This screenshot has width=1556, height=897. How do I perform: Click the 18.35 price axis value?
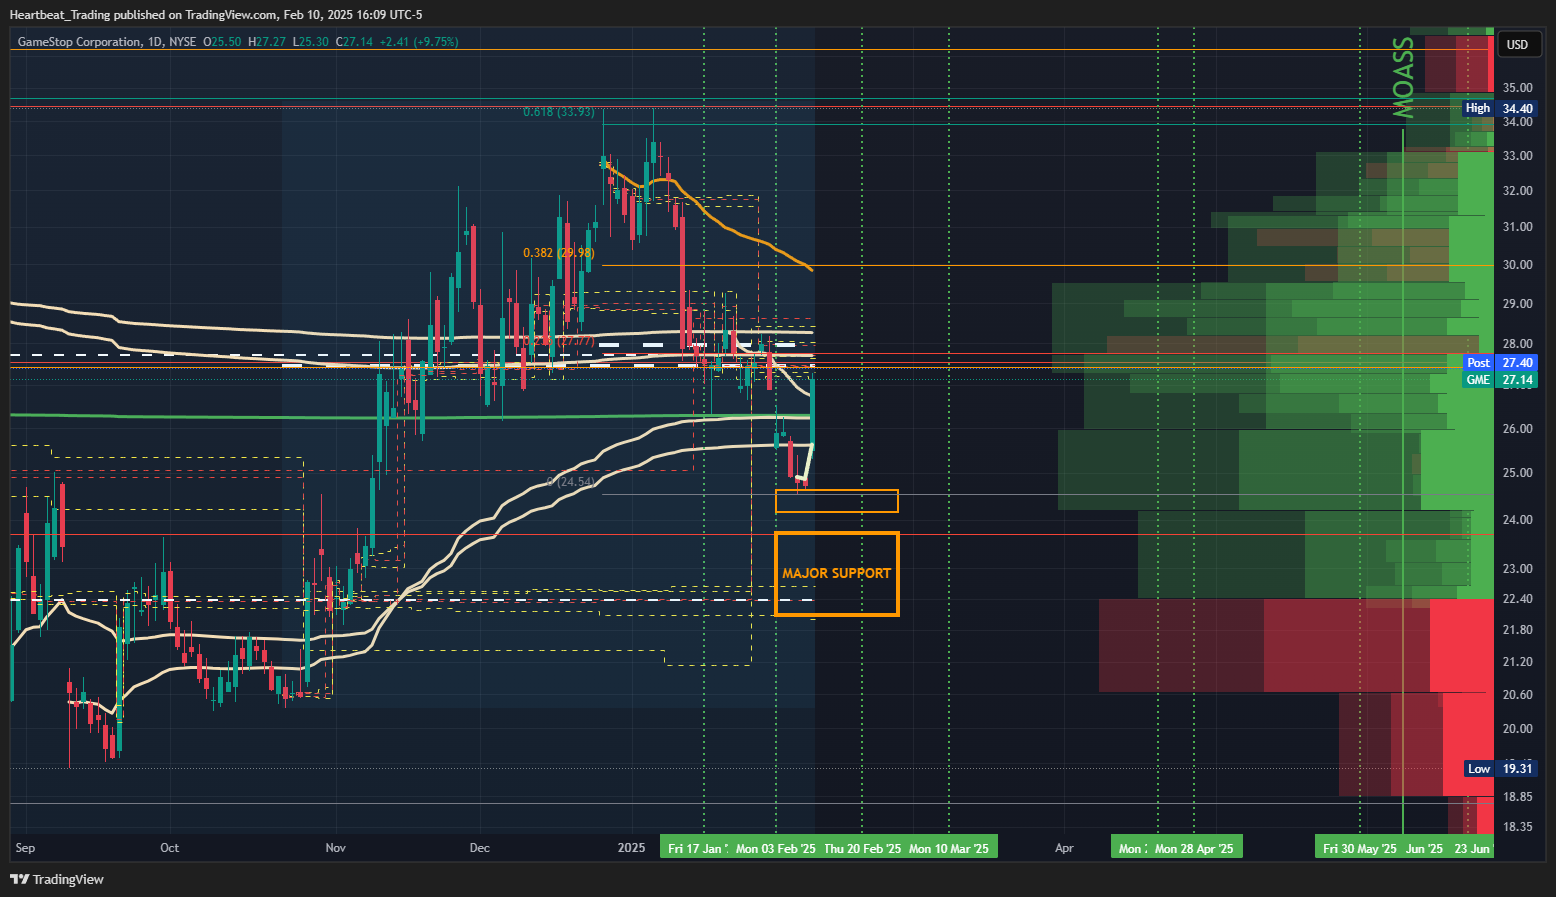pos(1517,827)
